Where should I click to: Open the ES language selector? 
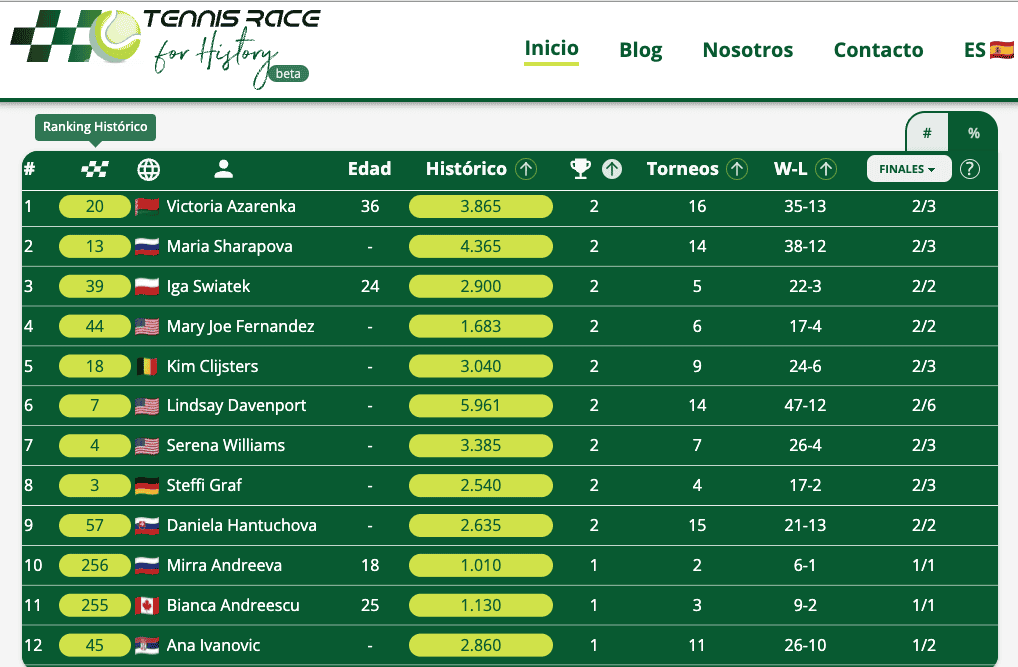coord(988,50)
